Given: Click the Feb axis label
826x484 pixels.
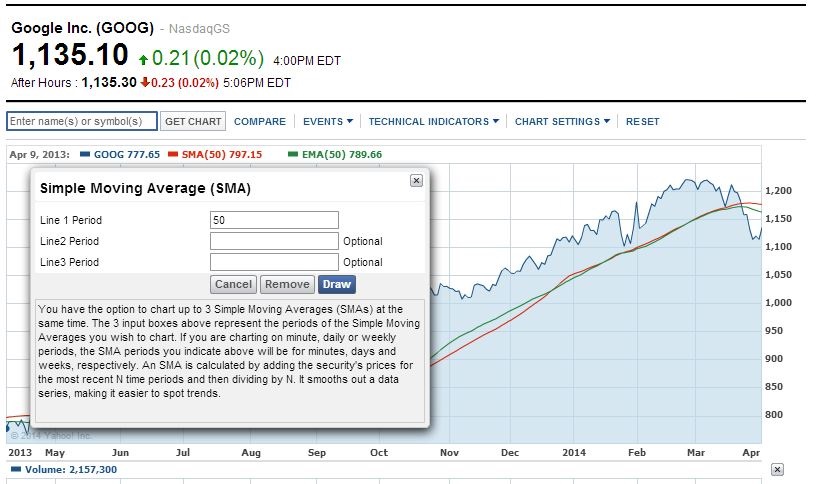Looking at the screenshot, I should tap(637, 452).
